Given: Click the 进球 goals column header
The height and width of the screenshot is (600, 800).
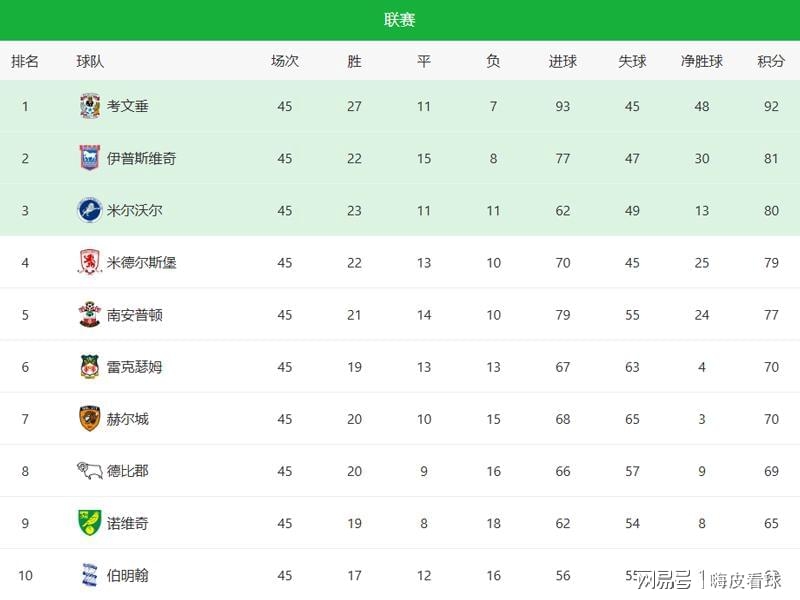Looking at the screenshot, I should tap(563, 61).
